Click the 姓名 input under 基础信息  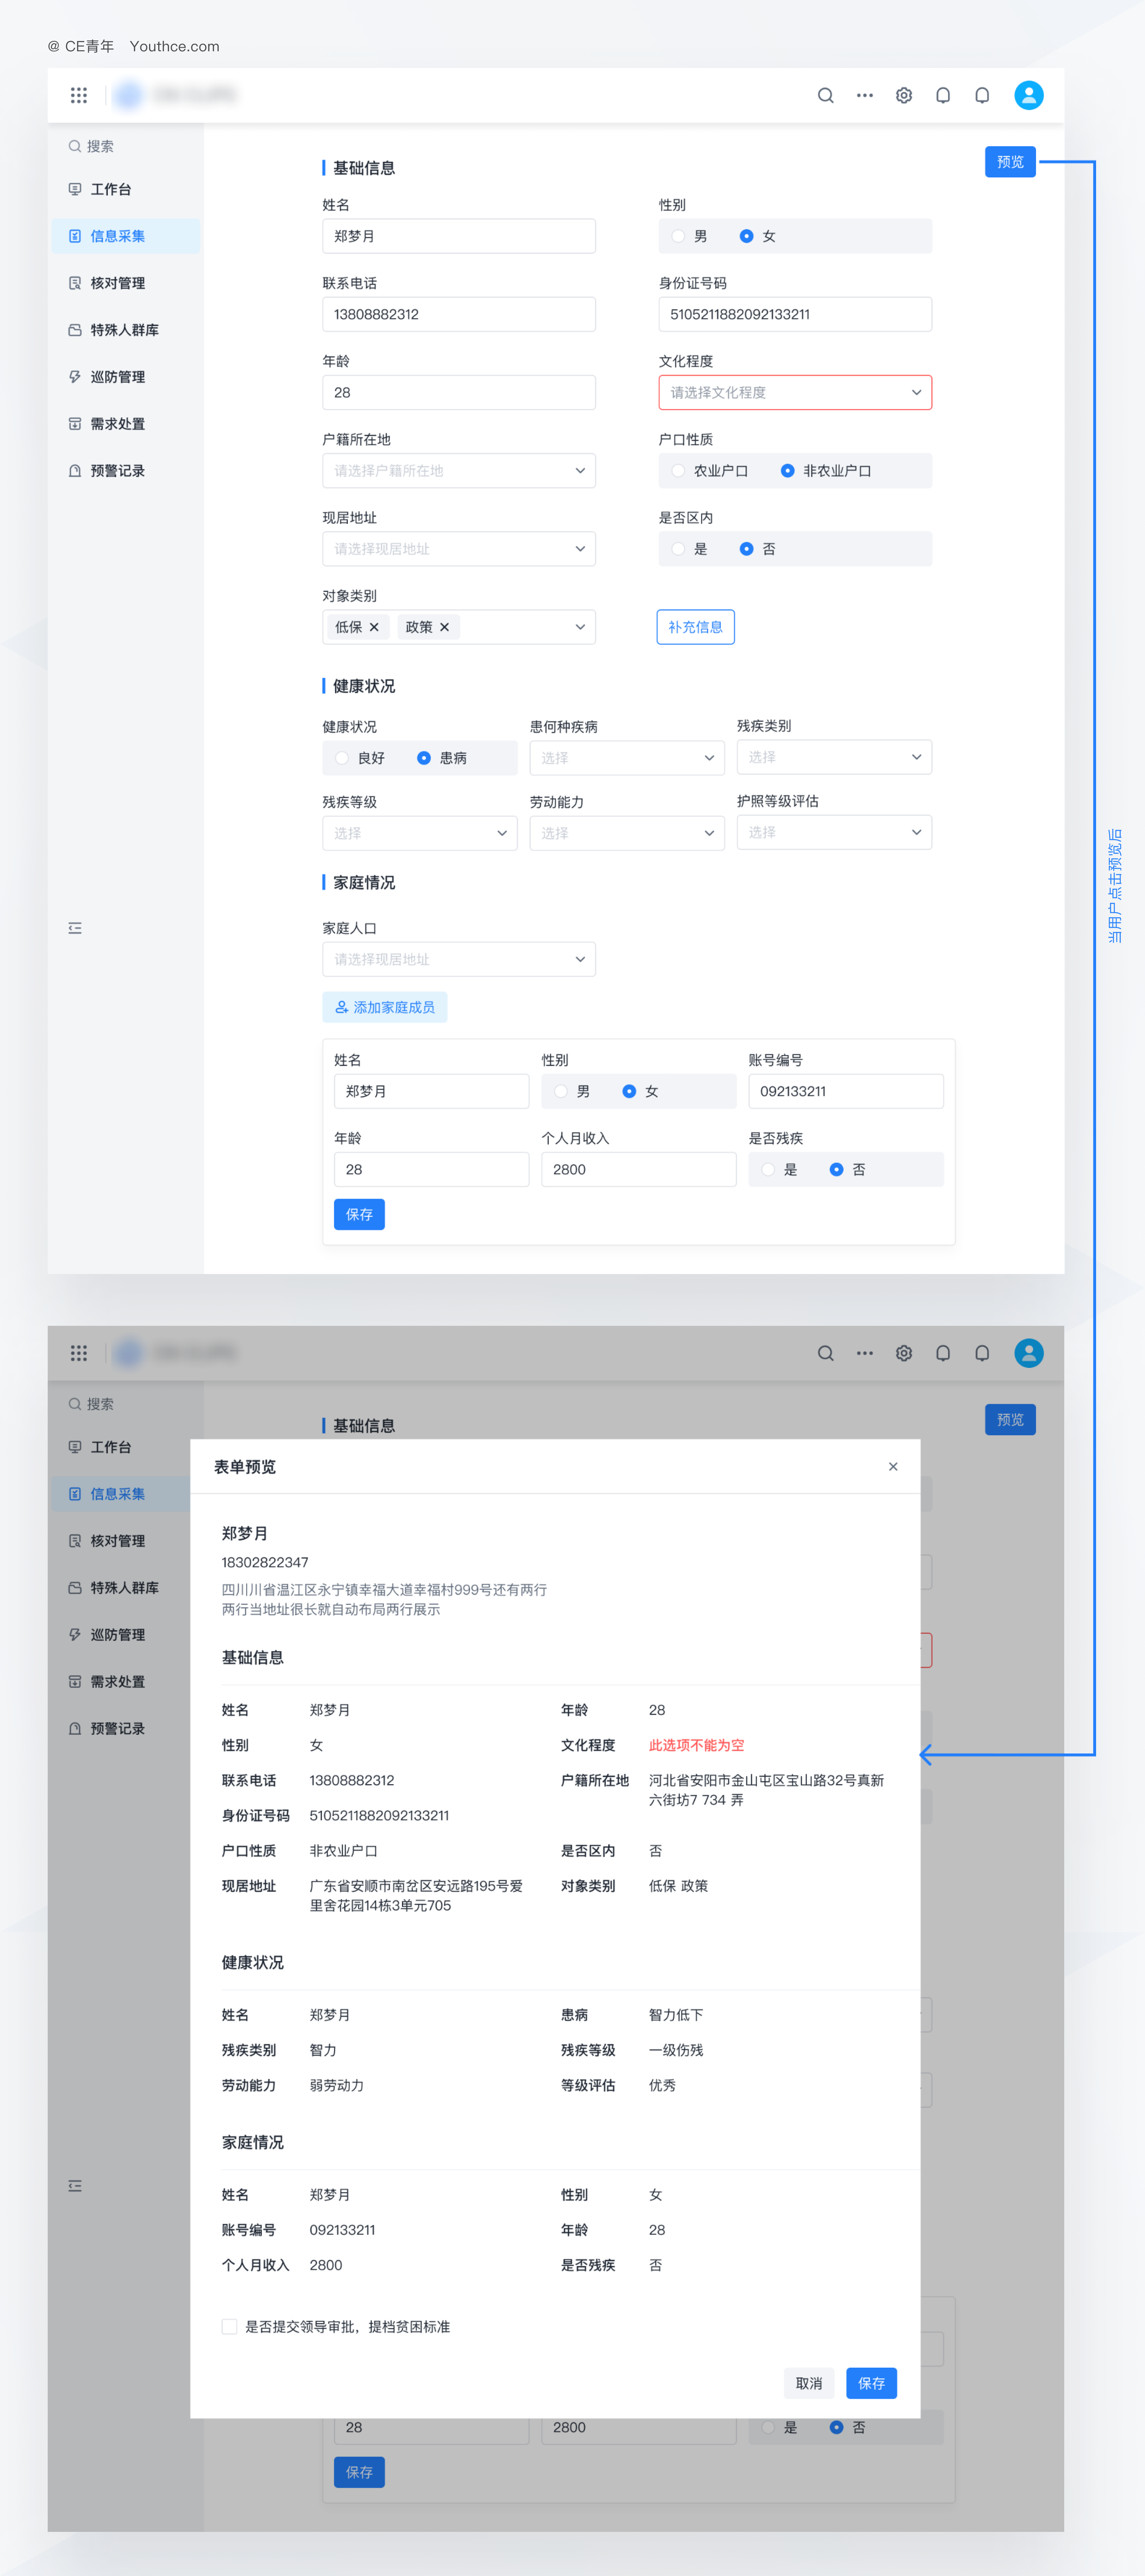point(459,236)
